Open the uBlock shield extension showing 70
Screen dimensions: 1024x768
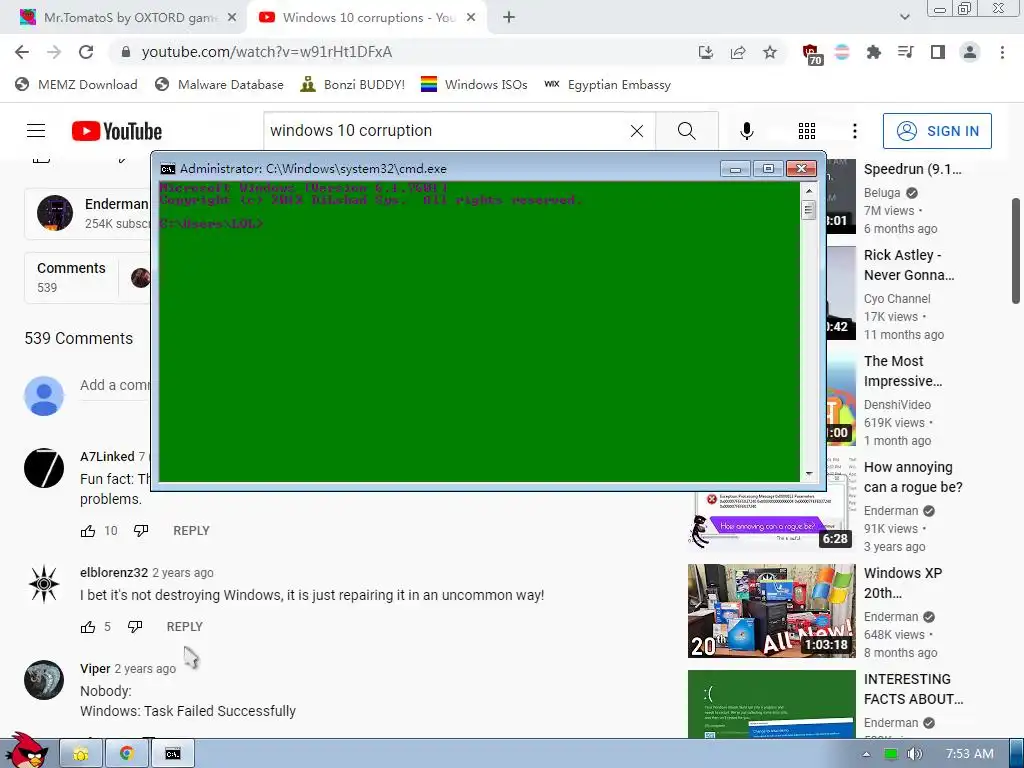point(812,54)
